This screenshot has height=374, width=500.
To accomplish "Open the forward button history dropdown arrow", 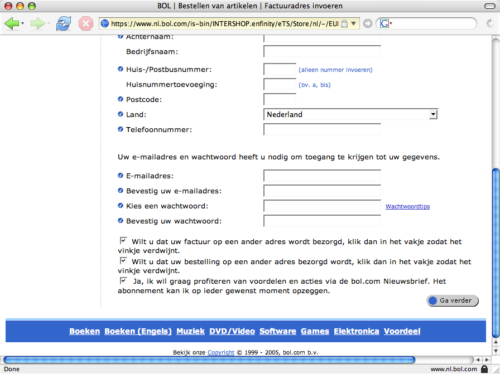I will coord(48,24).
